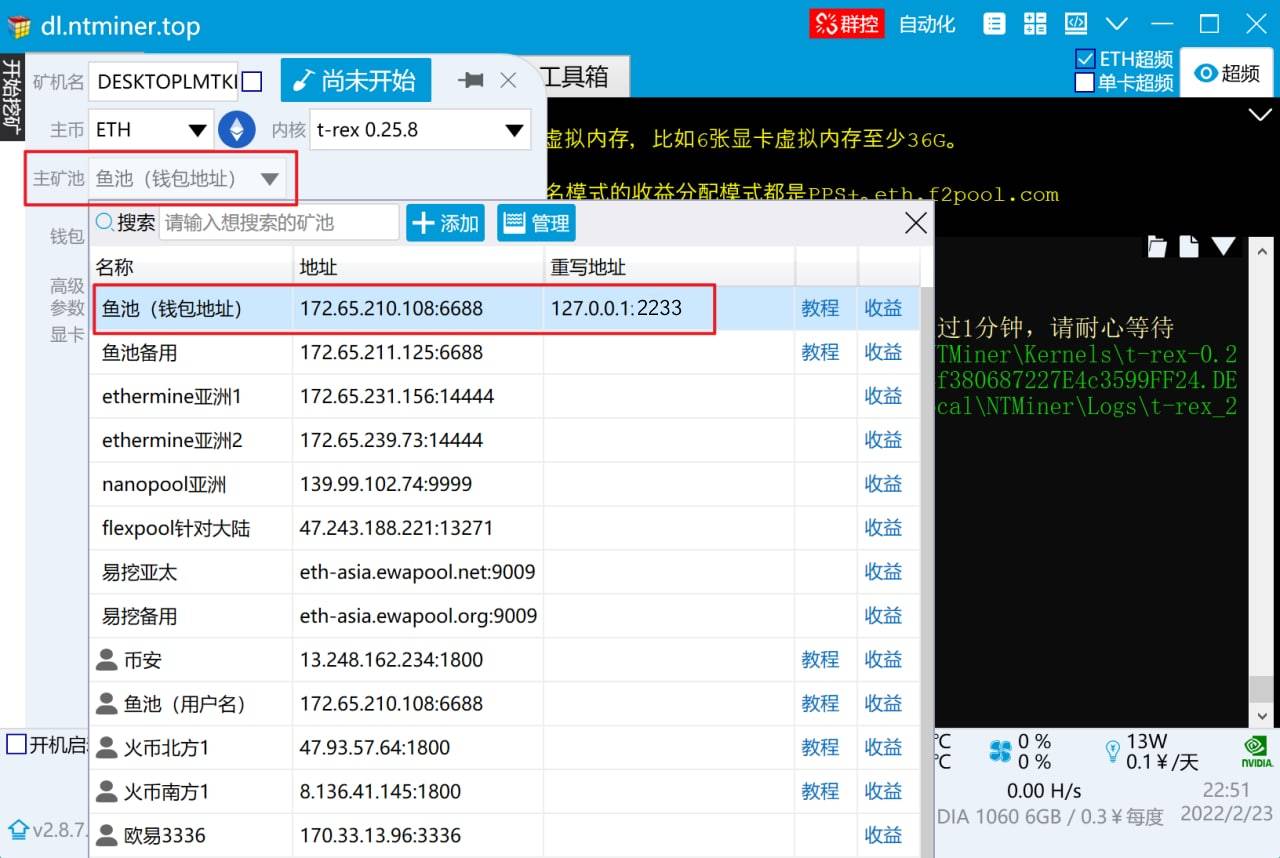Open the list view icon in title bar
1280x858 pixels.
pyautogui.click(x=994, y=24)
